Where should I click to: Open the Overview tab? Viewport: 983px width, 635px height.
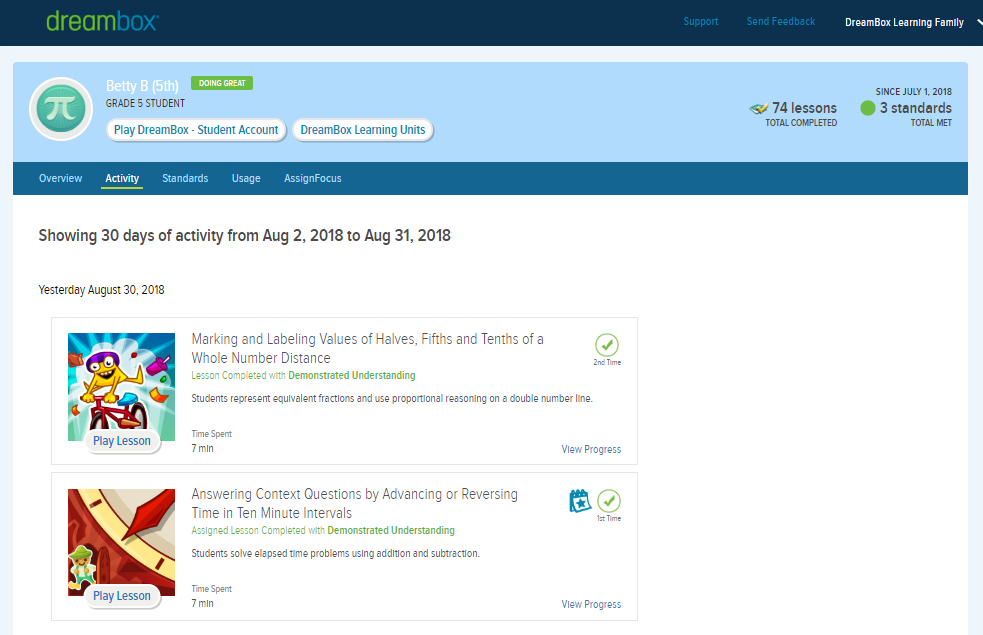(60, 179)
